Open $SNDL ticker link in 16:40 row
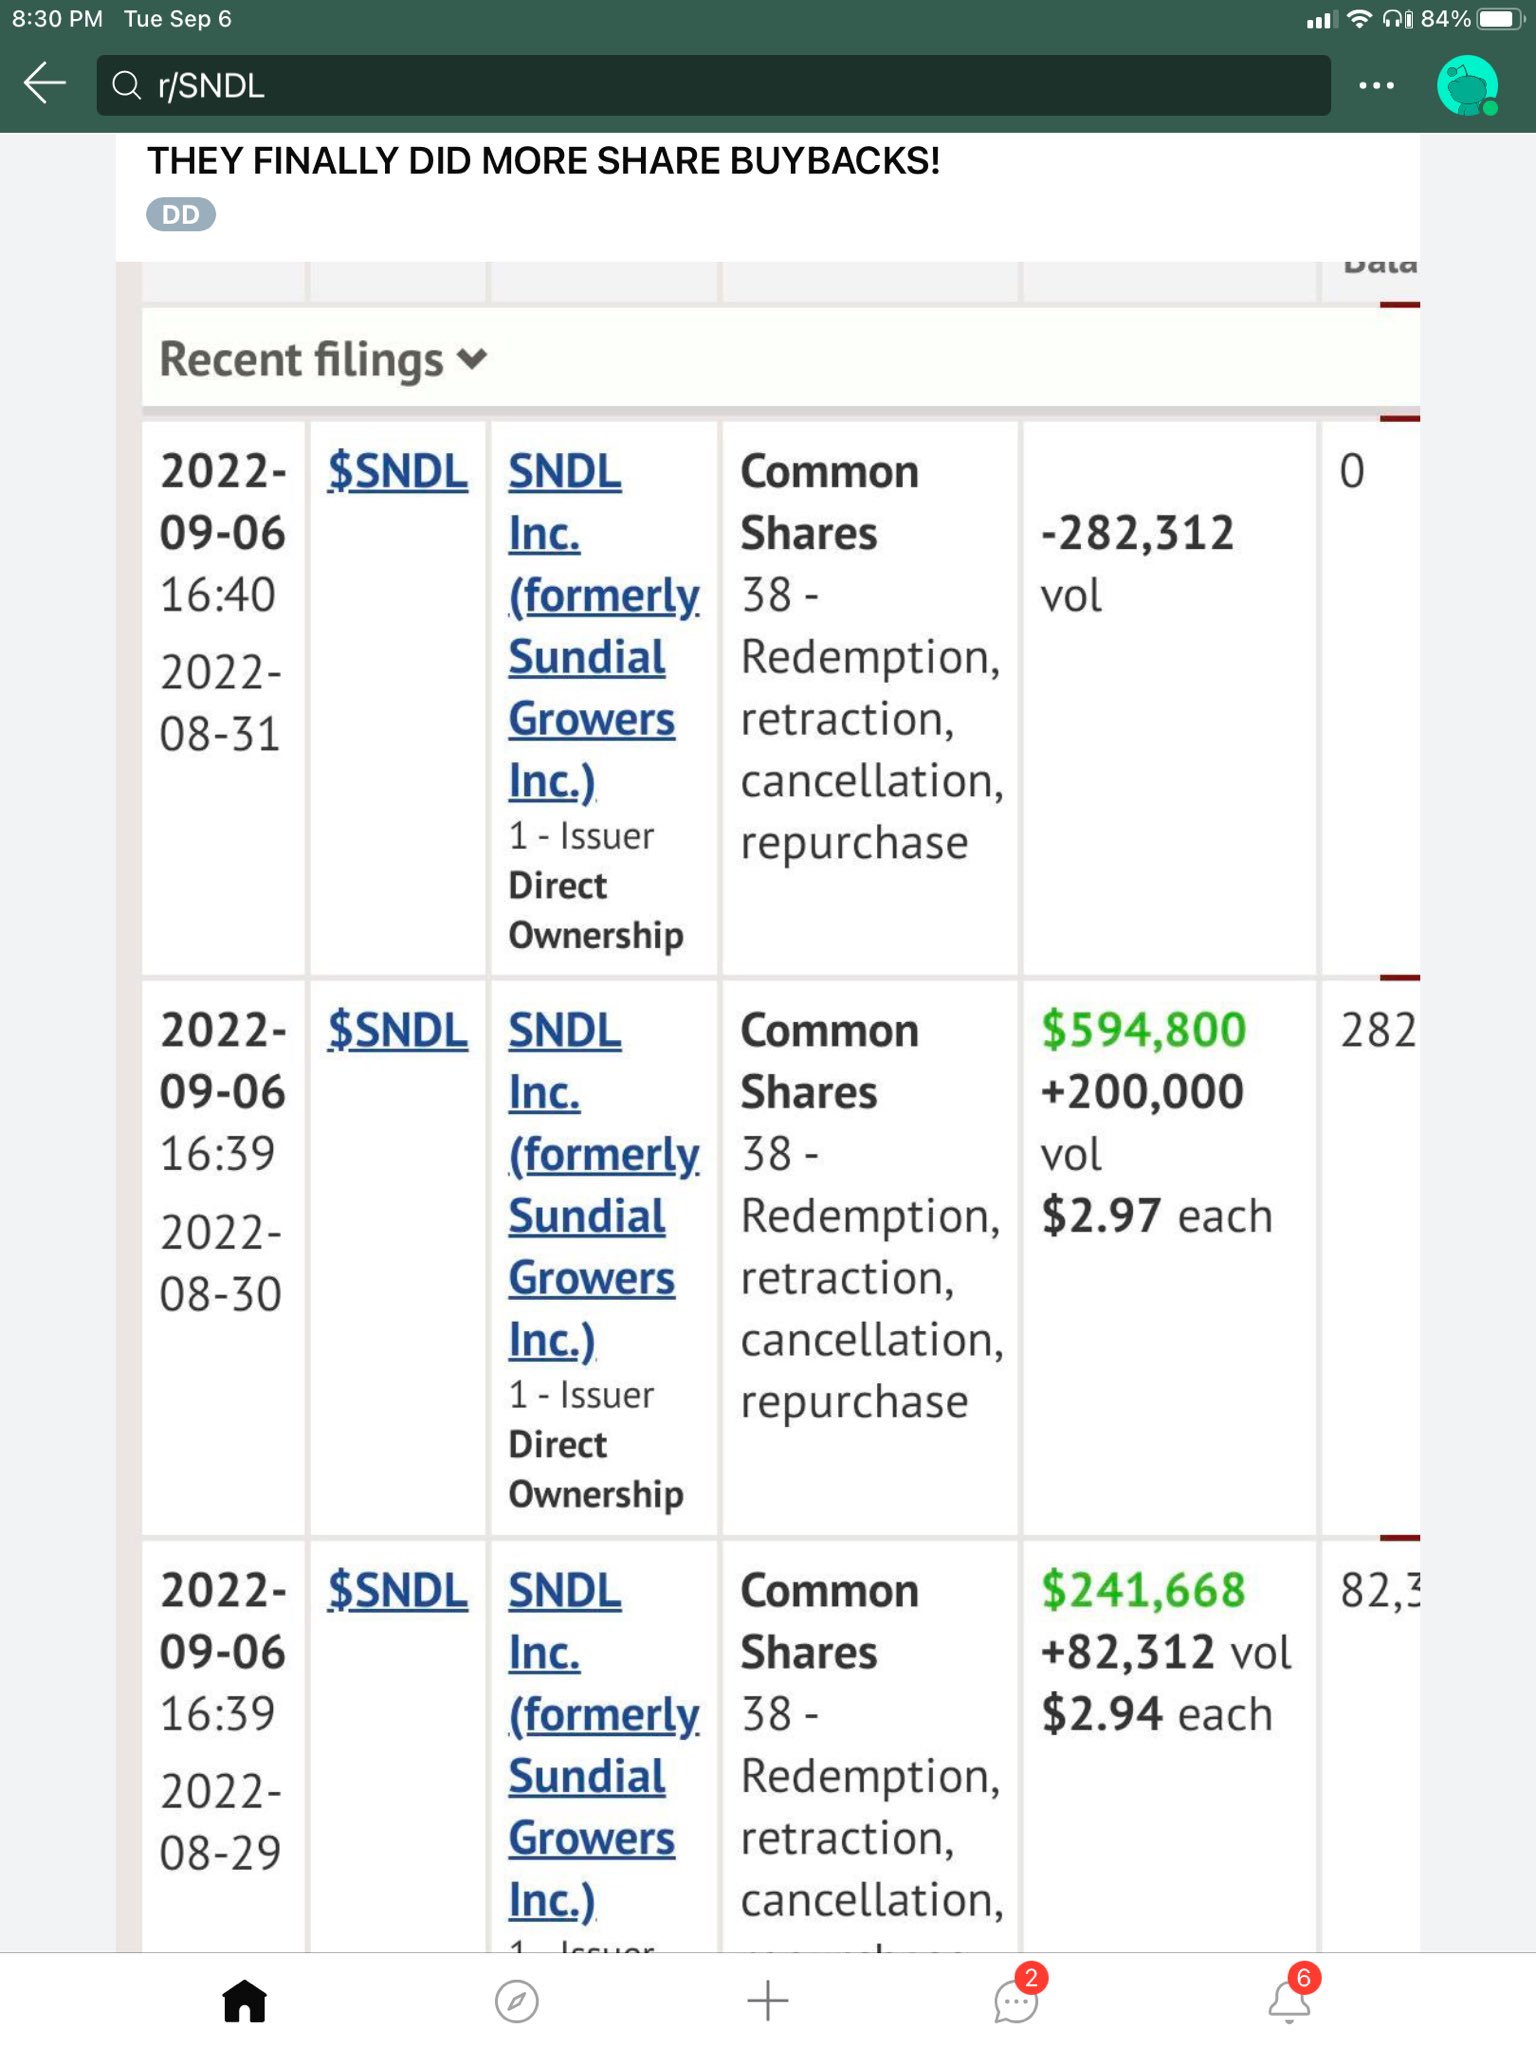 click(398, 471)
